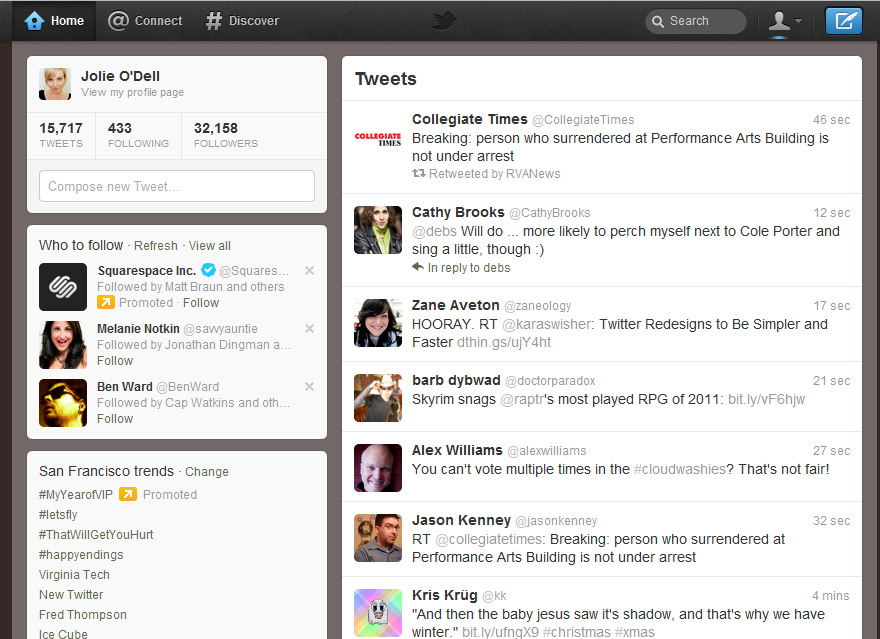Click the retweet icon by RVANews
Image resolution: width=880 pixels, height=639 pixels.
click(x=419, y=173)
